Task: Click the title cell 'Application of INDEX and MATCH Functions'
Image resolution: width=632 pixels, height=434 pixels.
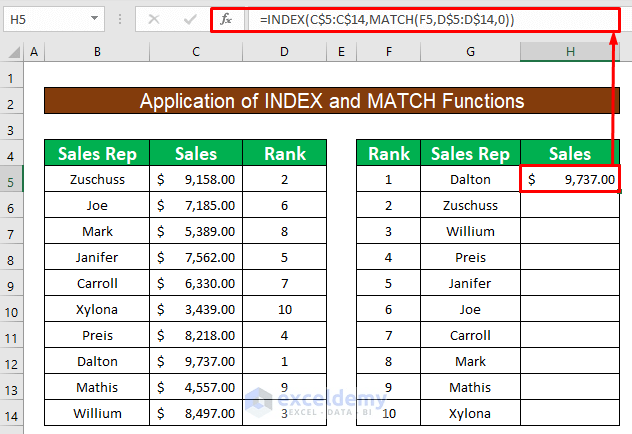Action: click(x=332, y=101)
